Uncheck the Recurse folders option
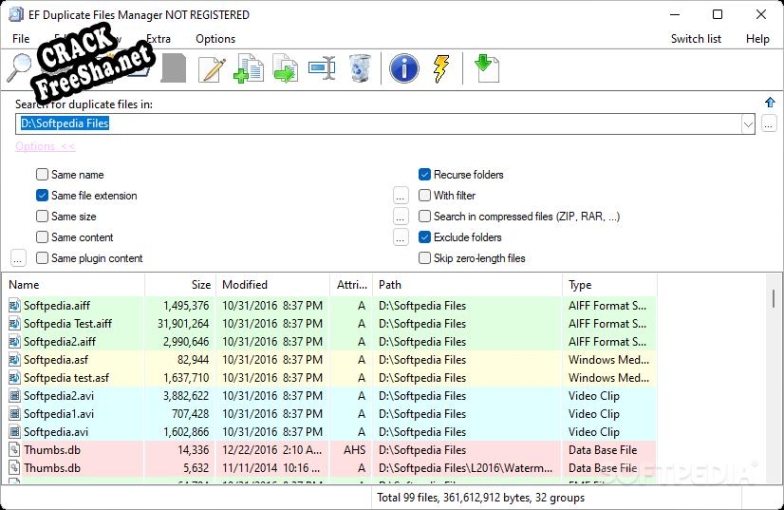This screenshot has width=784, height=510. (x=425, y=175)
